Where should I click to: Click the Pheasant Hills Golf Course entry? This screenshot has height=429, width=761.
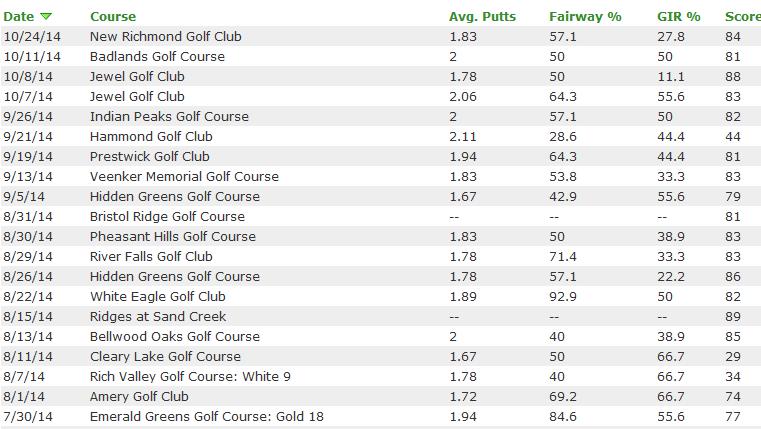(x=172, y=237)
